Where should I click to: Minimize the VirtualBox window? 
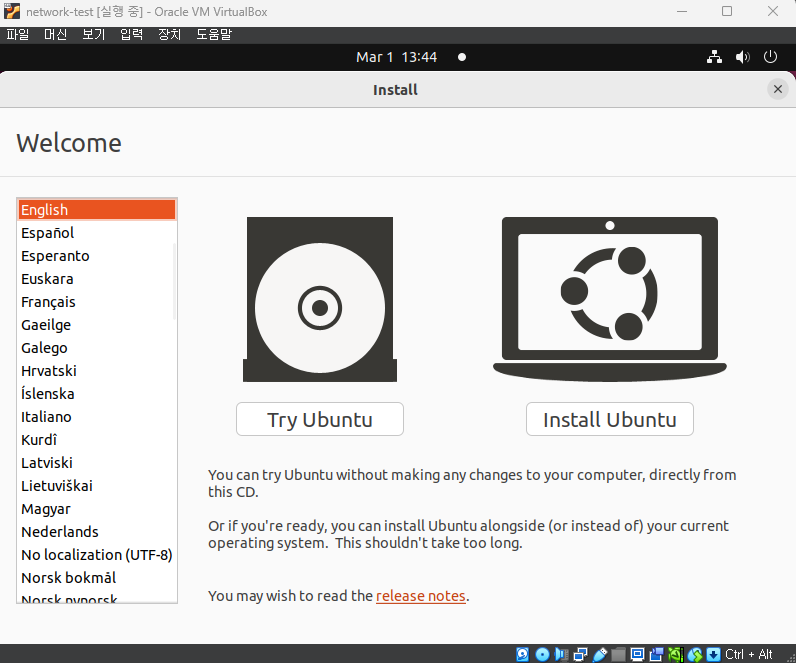[x=682, y=11]
